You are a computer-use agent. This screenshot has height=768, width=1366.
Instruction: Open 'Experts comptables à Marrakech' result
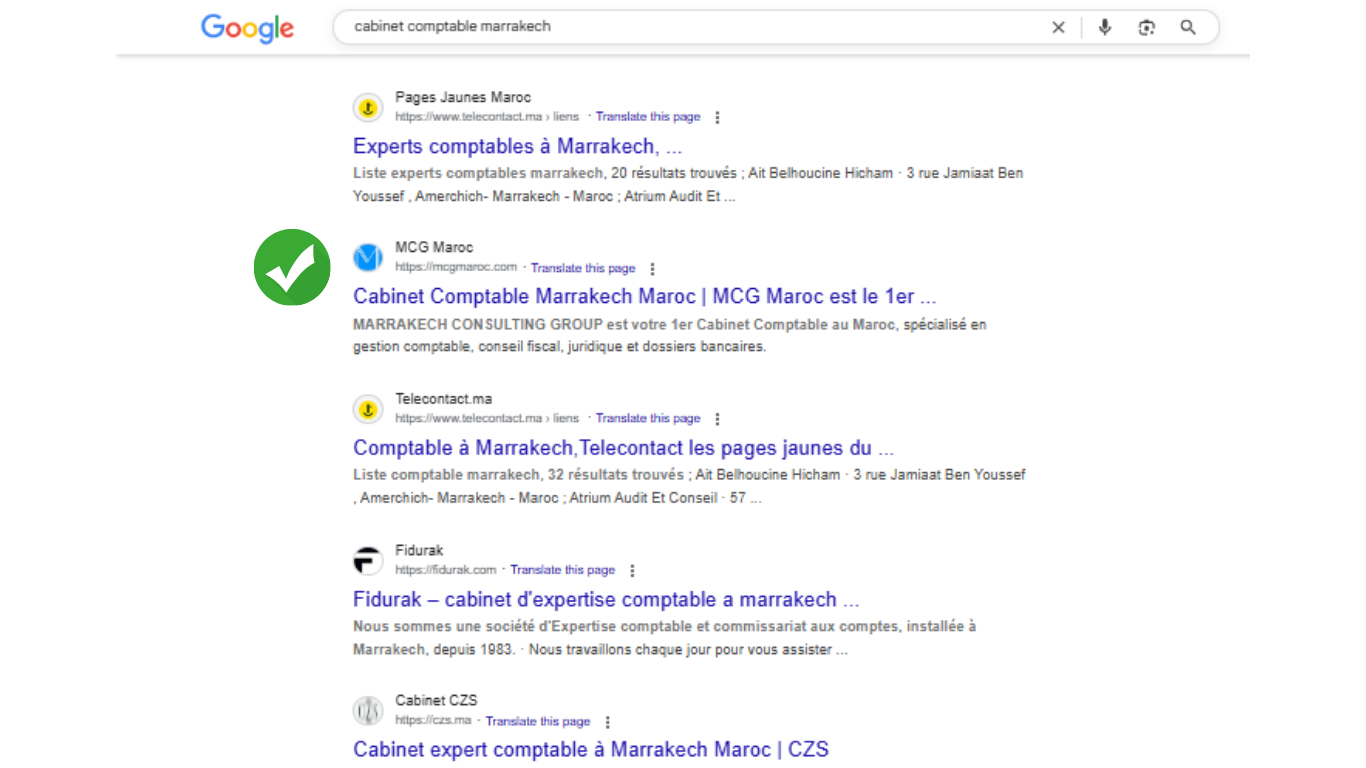click(x=518, y=147)
